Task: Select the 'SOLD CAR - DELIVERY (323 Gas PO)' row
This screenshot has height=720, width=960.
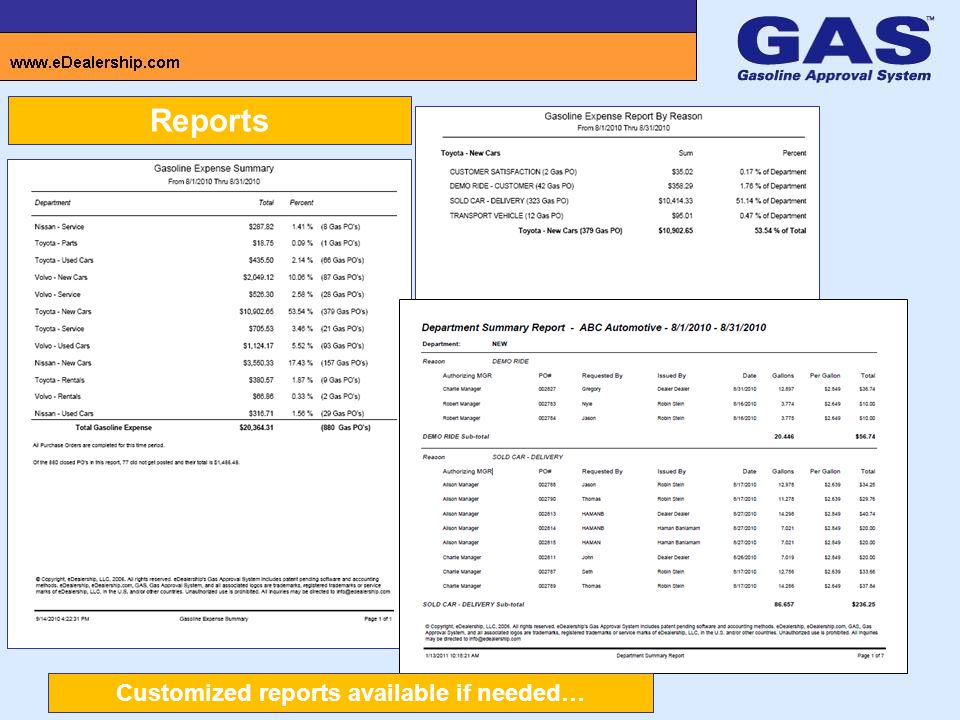Action: click(x=628, y=201)
